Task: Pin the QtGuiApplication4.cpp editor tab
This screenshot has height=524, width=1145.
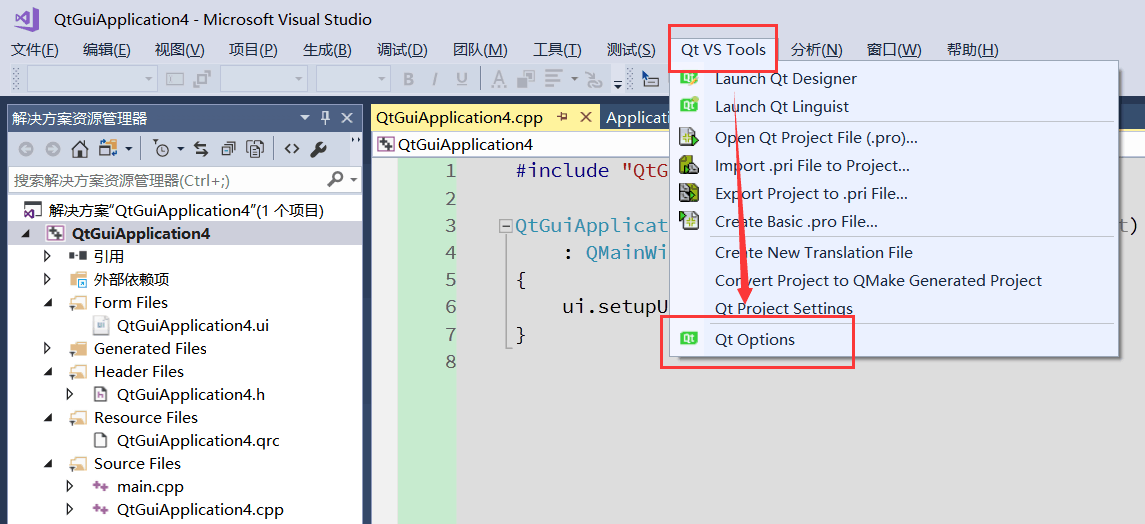Action: point(562,117)
